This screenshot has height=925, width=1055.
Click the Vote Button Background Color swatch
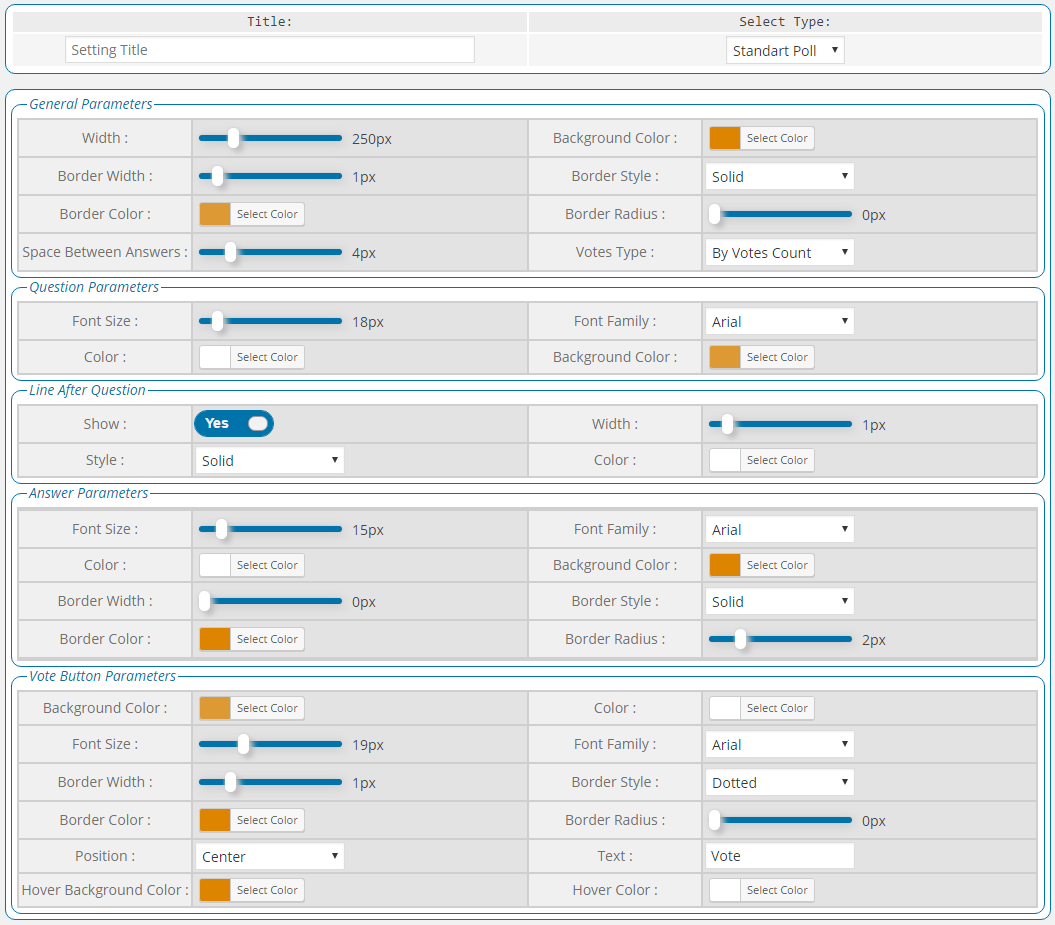point(215,708)
